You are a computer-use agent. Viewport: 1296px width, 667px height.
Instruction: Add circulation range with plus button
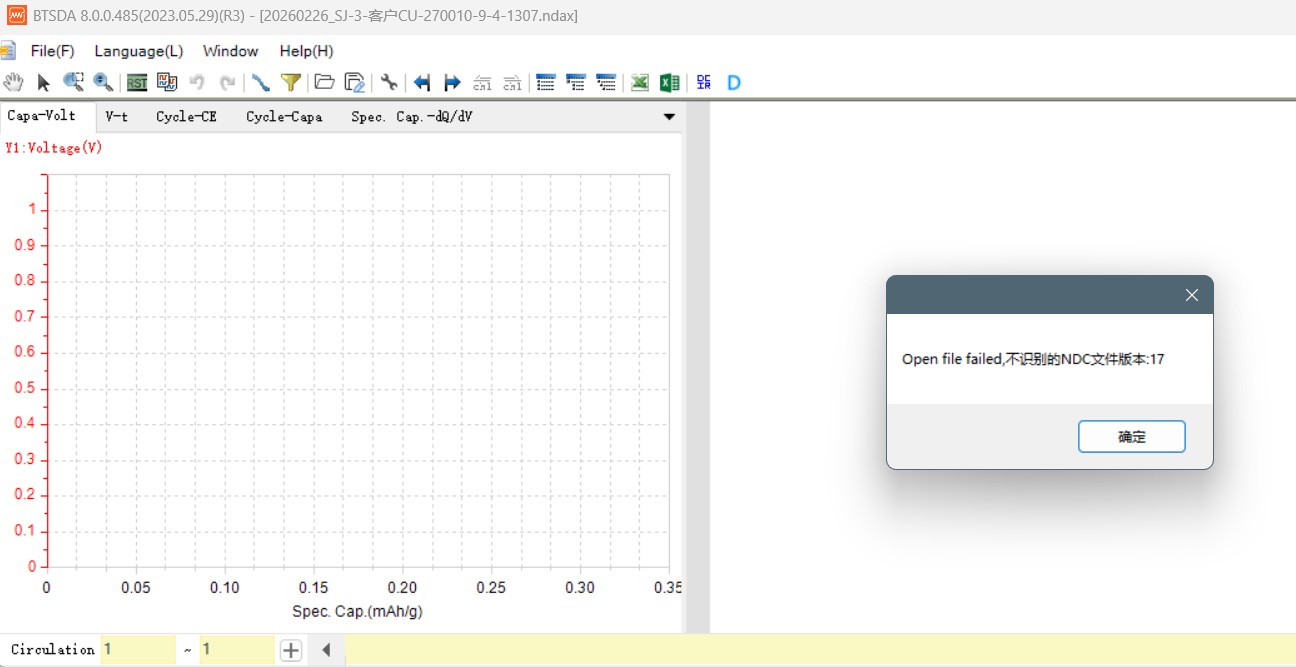290,650
